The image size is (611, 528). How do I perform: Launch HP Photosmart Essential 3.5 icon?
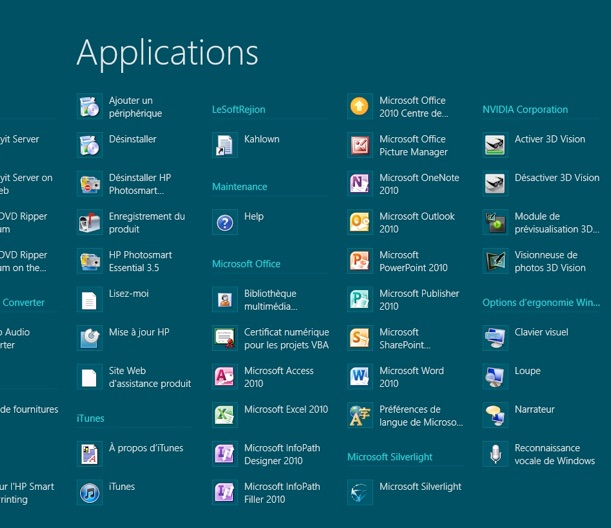[90, 261]
